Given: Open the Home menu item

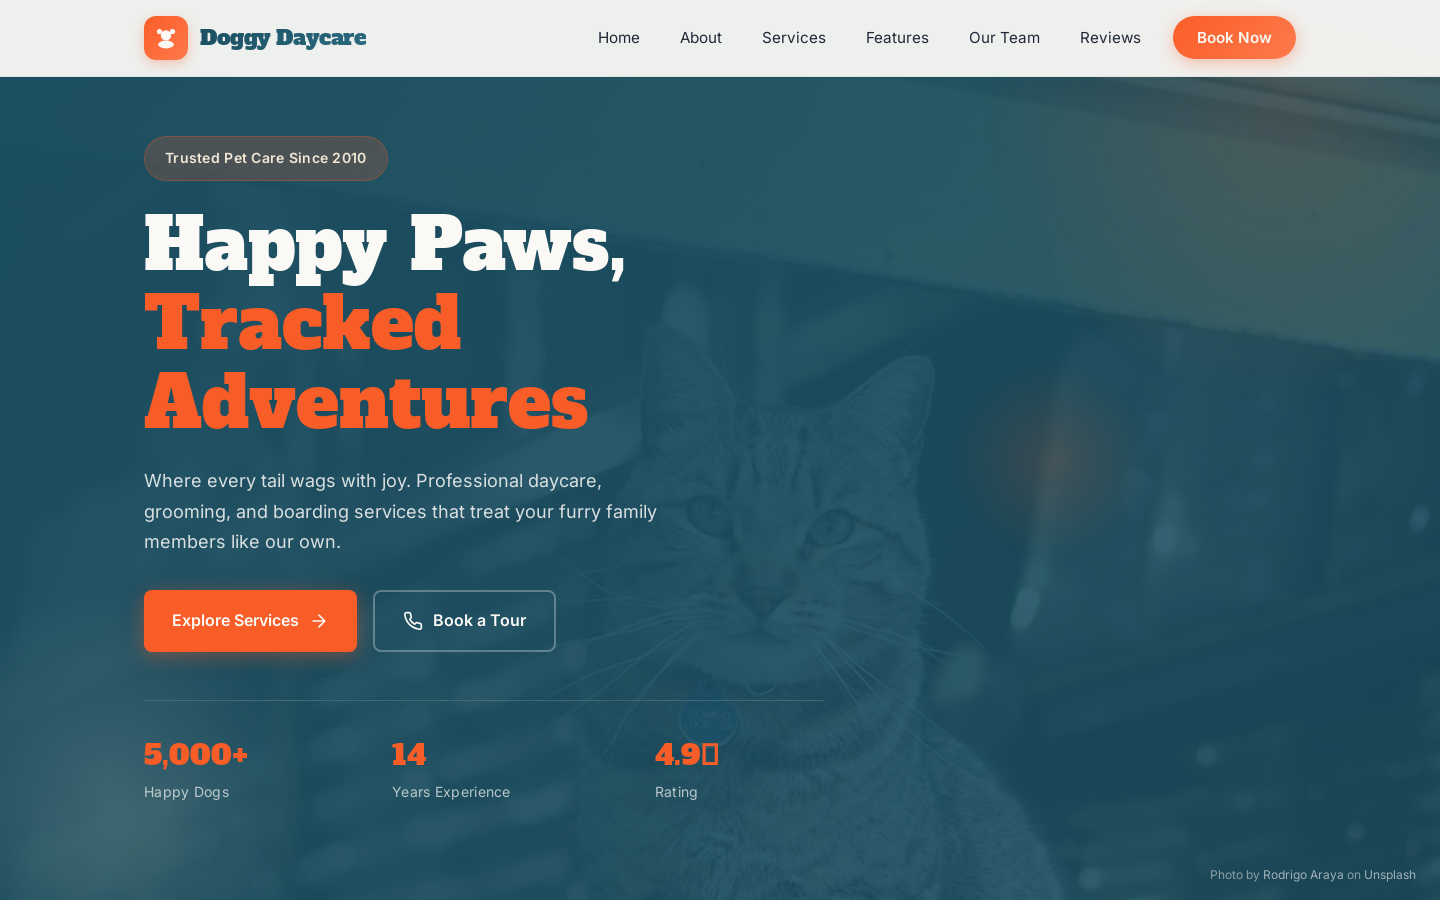Looking at the screenshot, I should (x=619, y=38).
